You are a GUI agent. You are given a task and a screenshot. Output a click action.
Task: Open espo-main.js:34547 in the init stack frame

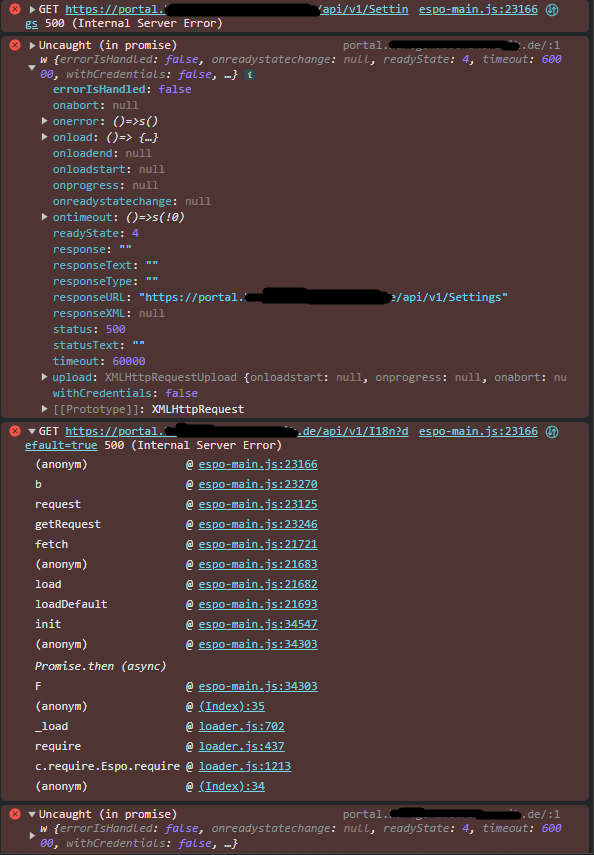[x=258, y=624]
